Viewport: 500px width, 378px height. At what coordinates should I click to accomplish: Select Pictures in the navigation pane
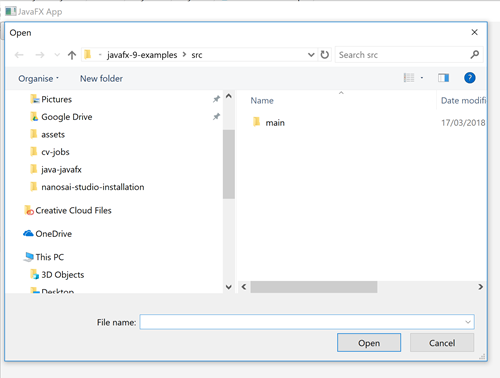[56, 99]
